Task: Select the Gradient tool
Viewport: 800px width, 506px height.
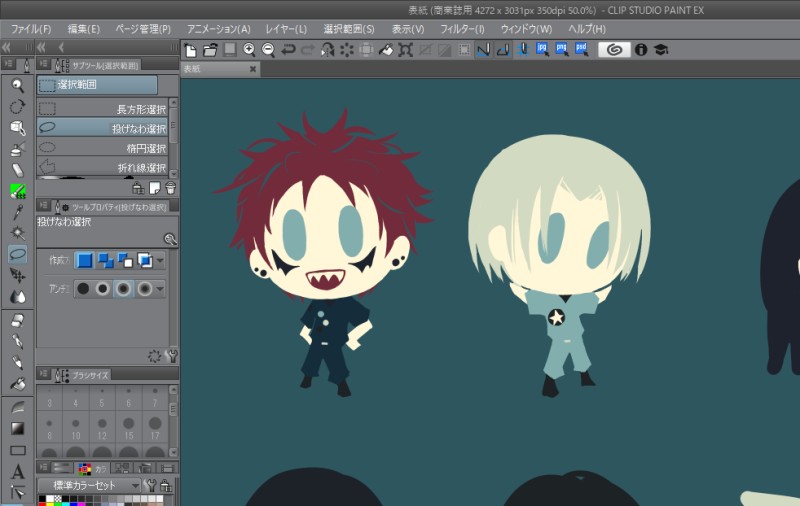Action: click(17, 428)
